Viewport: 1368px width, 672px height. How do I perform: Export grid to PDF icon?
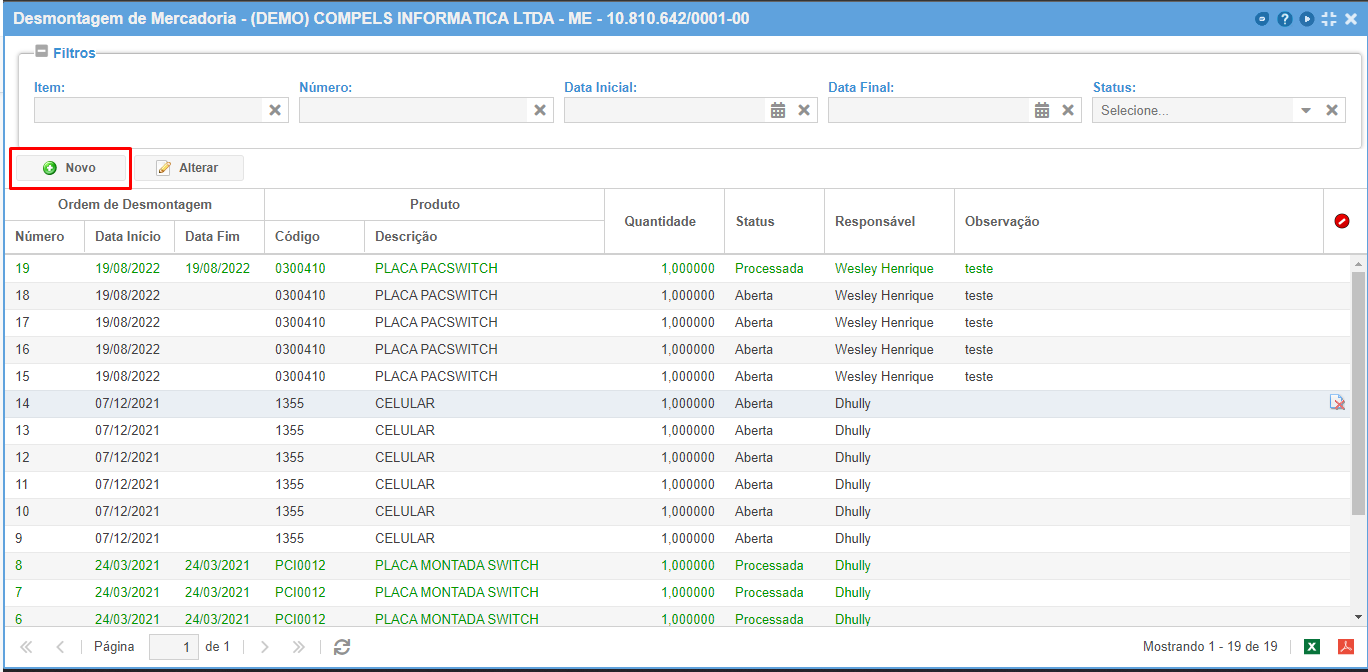coord(1346,647)
